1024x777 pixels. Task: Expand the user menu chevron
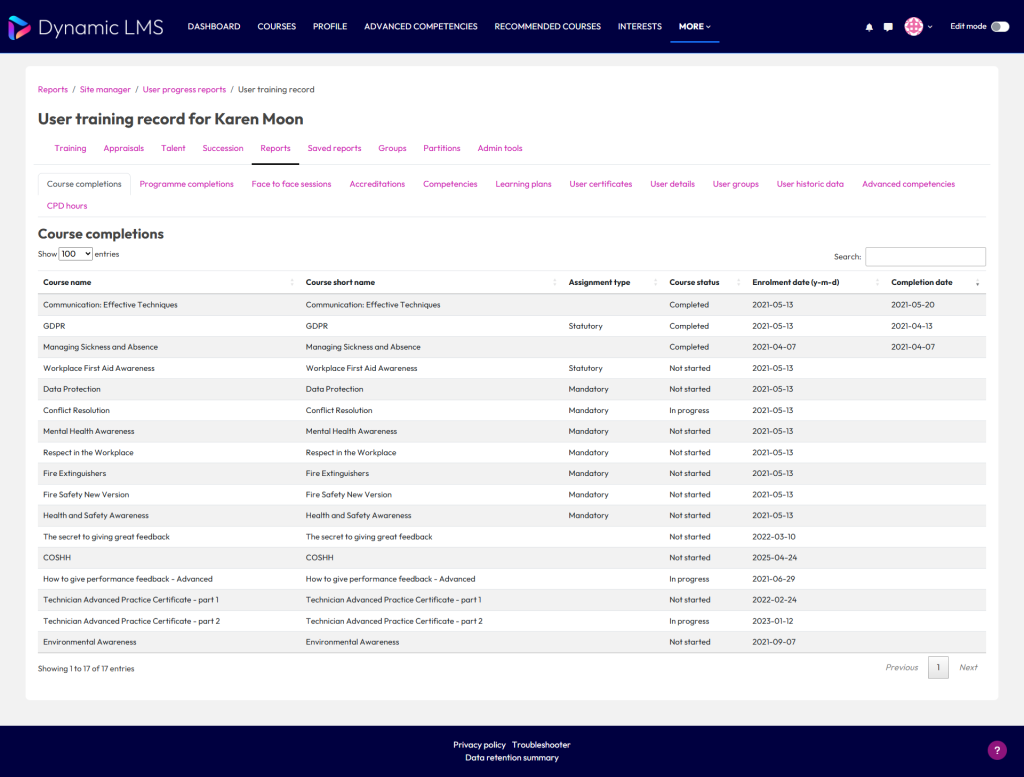click(930, 27)
